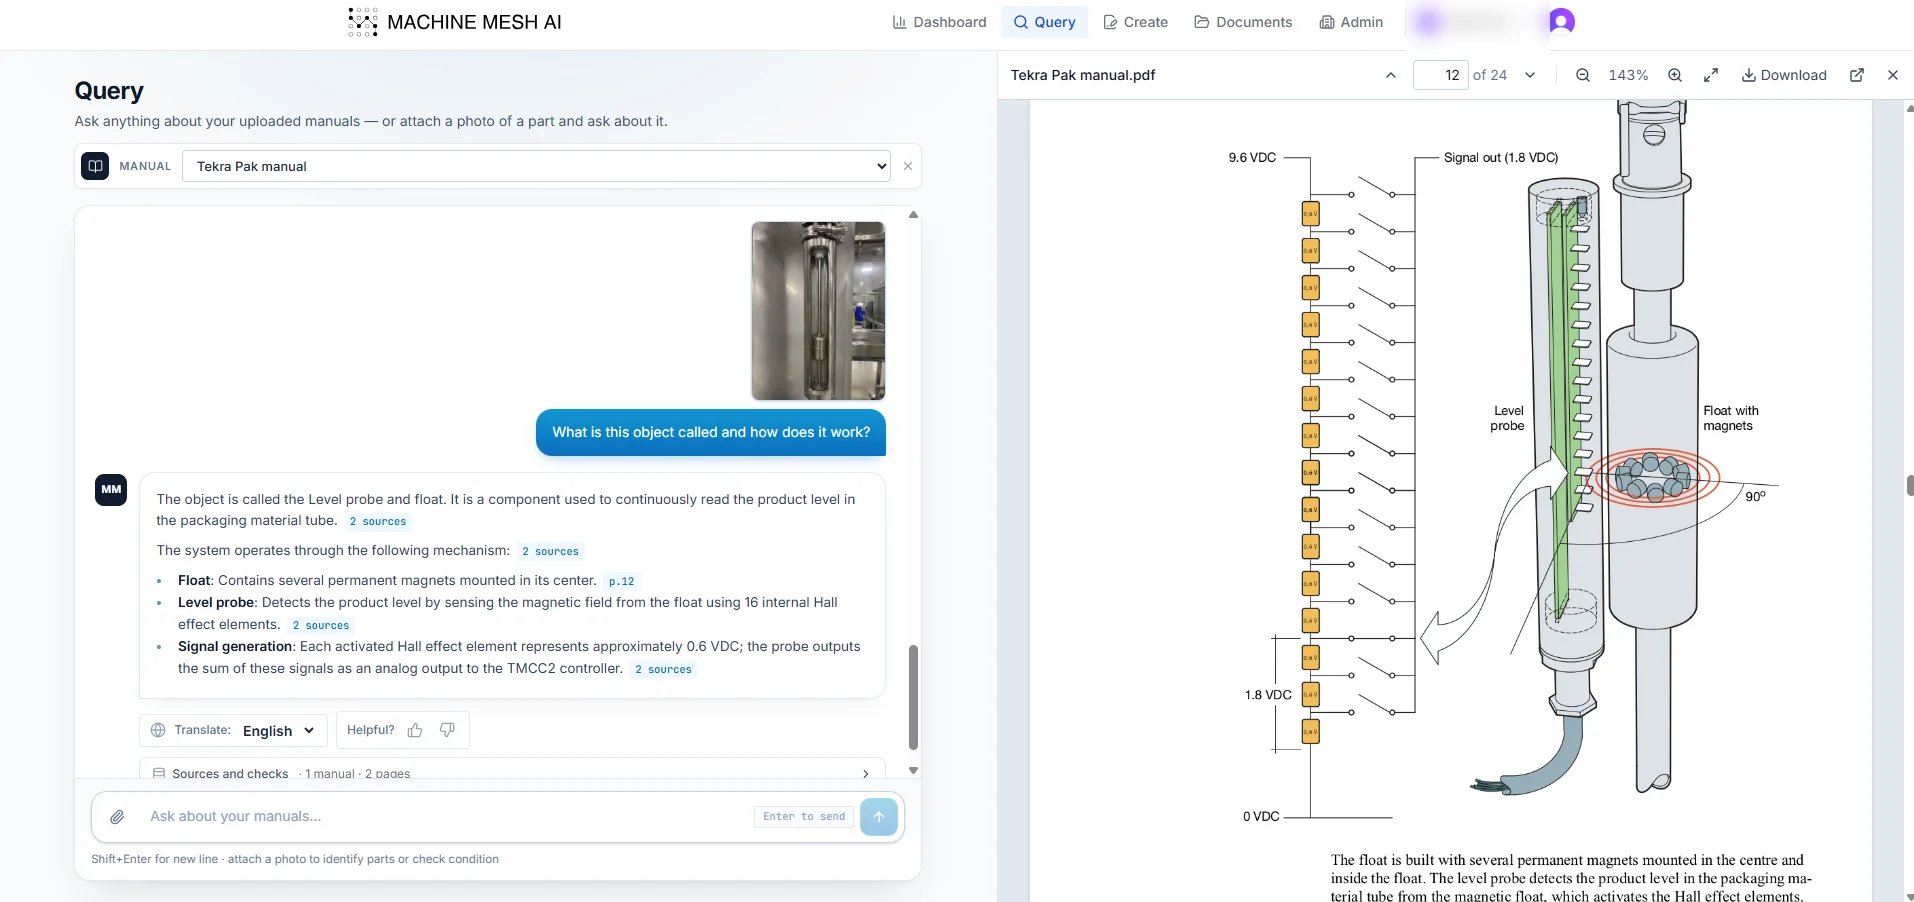
Task: Click the send arrow button
Action: (x=879, y=817)
